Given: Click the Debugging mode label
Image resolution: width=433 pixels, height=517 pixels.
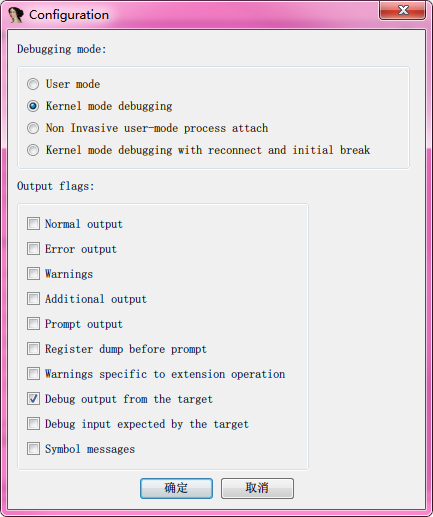Looking at the screenshot, I should [x=62, y=49].
